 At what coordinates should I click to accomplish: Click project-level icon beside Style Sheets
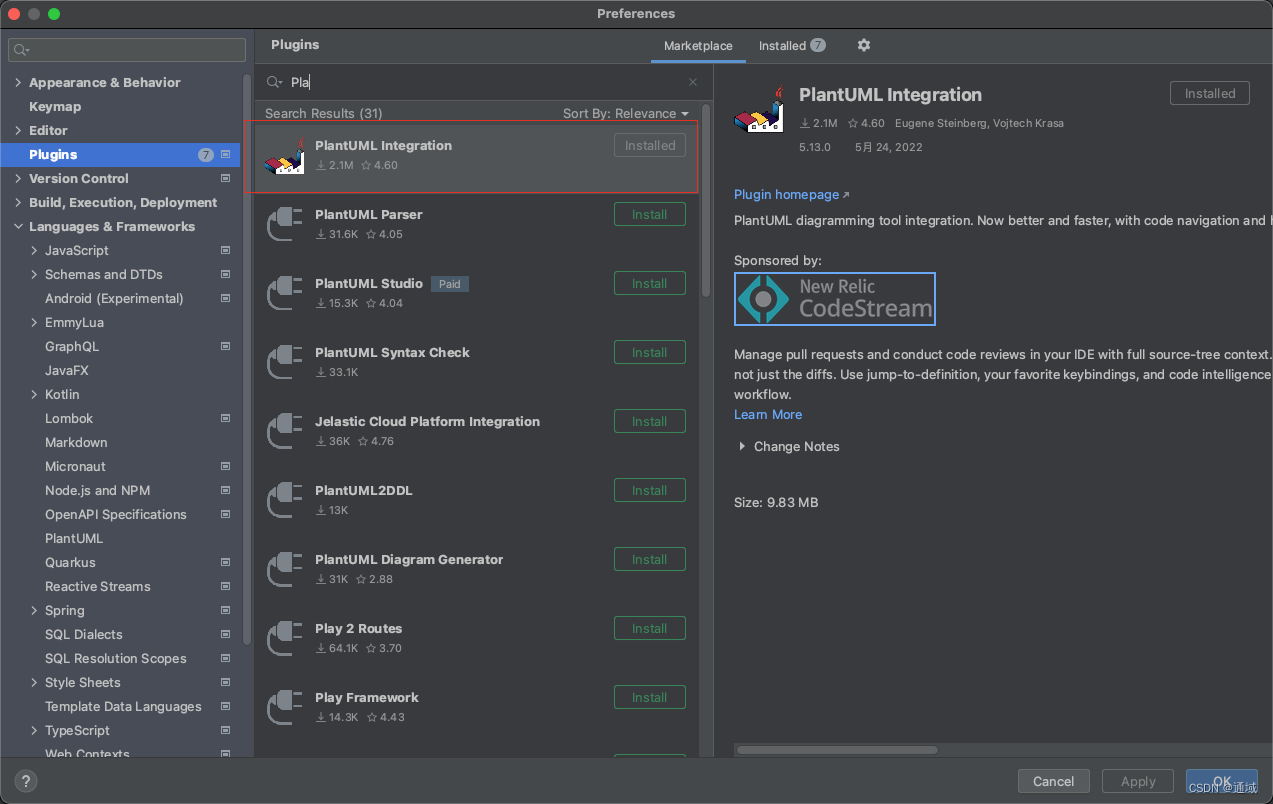point(225,683)
